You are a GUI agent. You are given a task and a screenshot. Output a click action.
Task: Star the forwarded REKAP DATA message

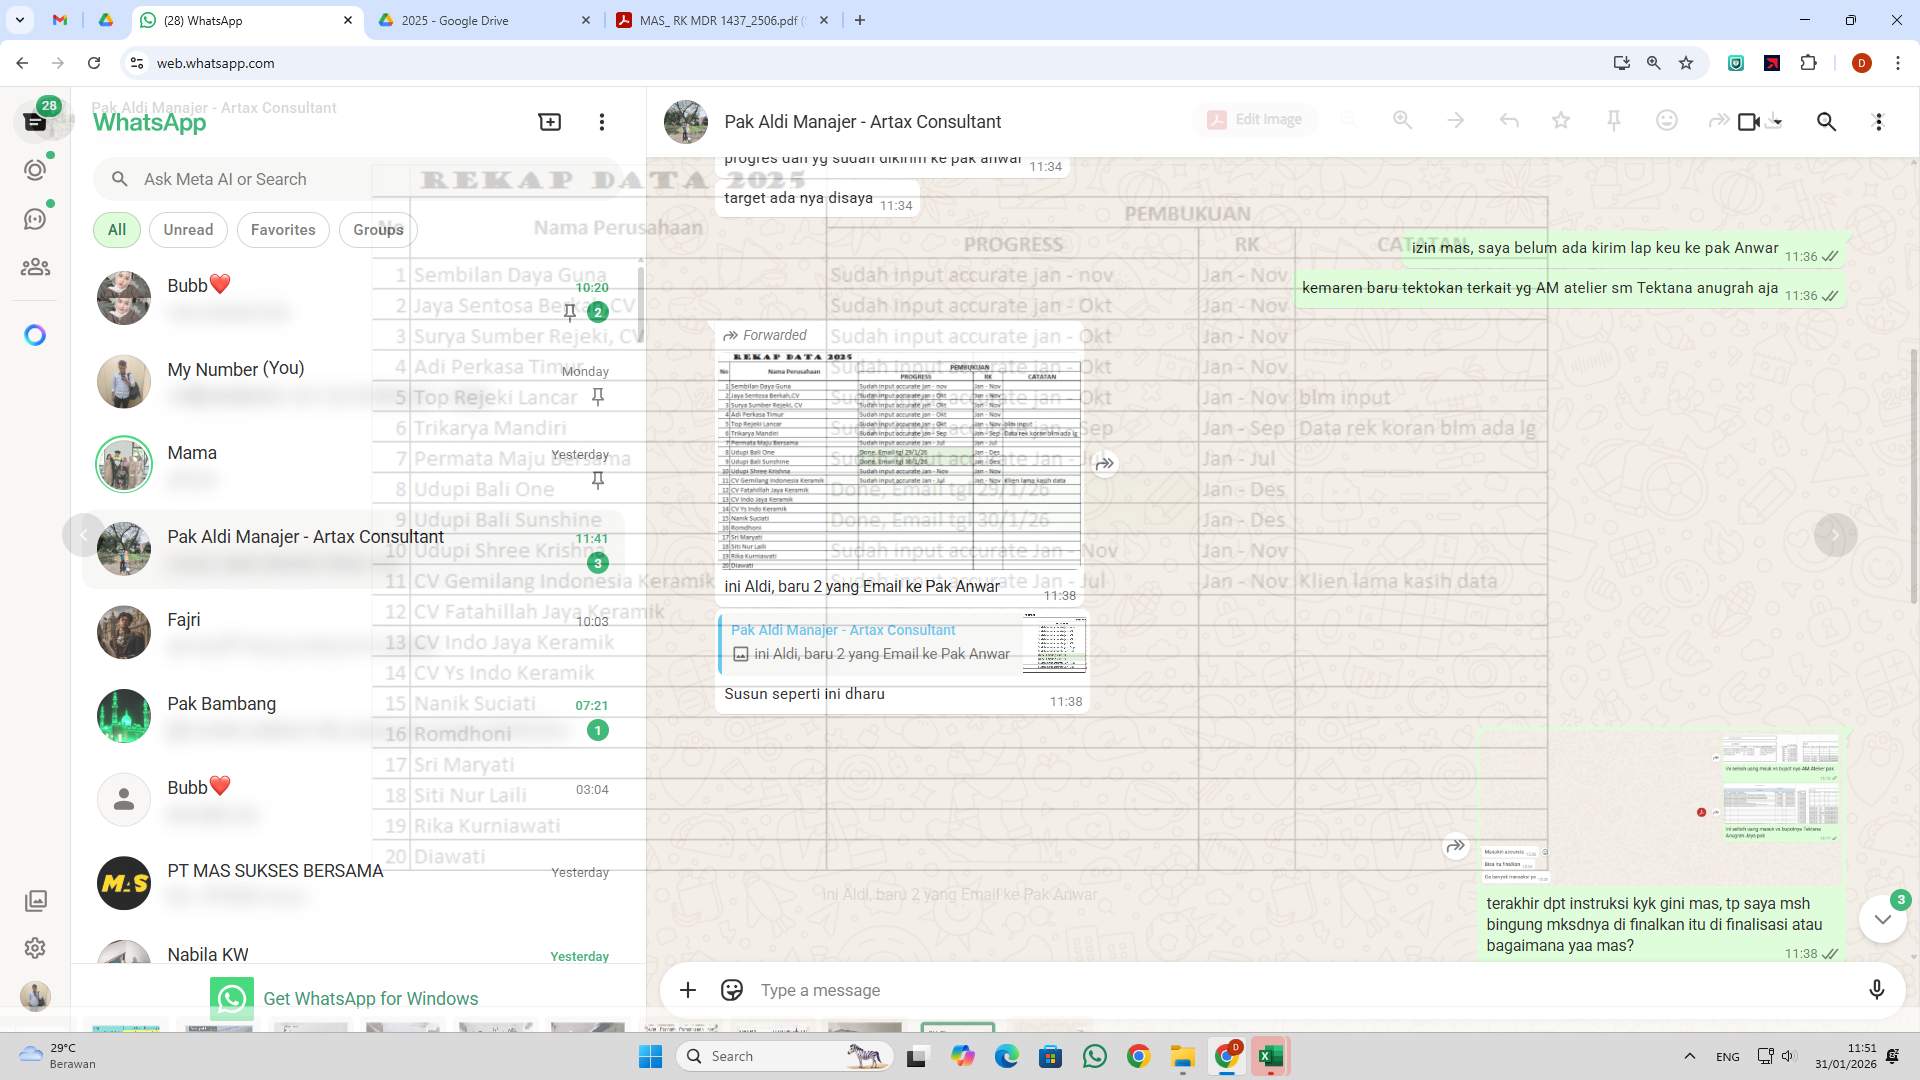(x=1562, y=120)
